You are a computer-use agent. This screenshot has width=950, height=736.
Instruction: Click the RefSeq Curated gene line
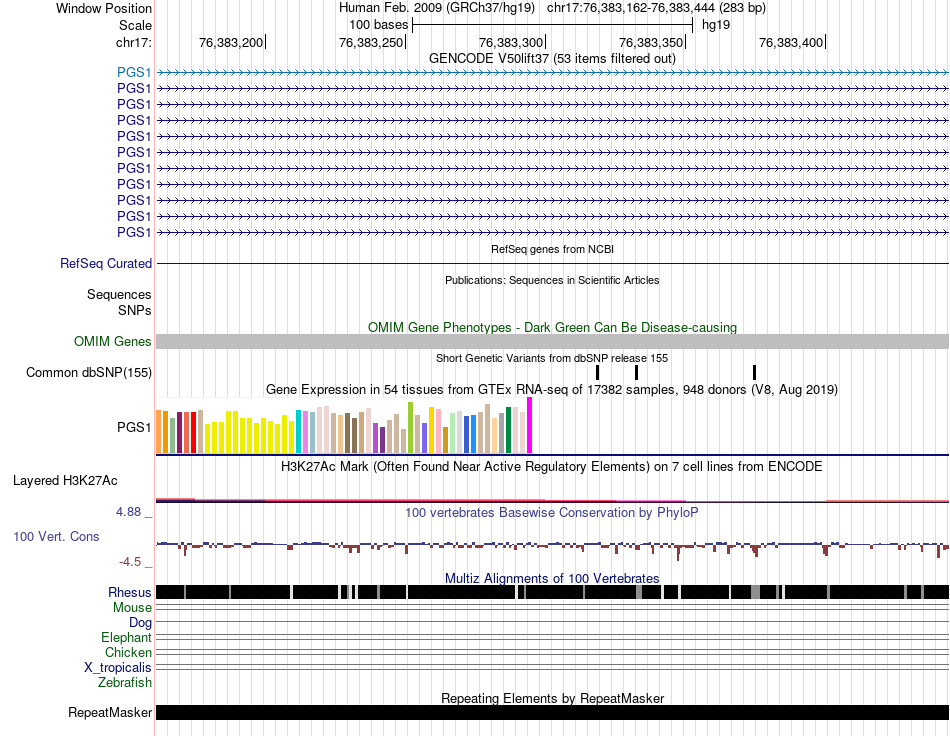point(552,264)
